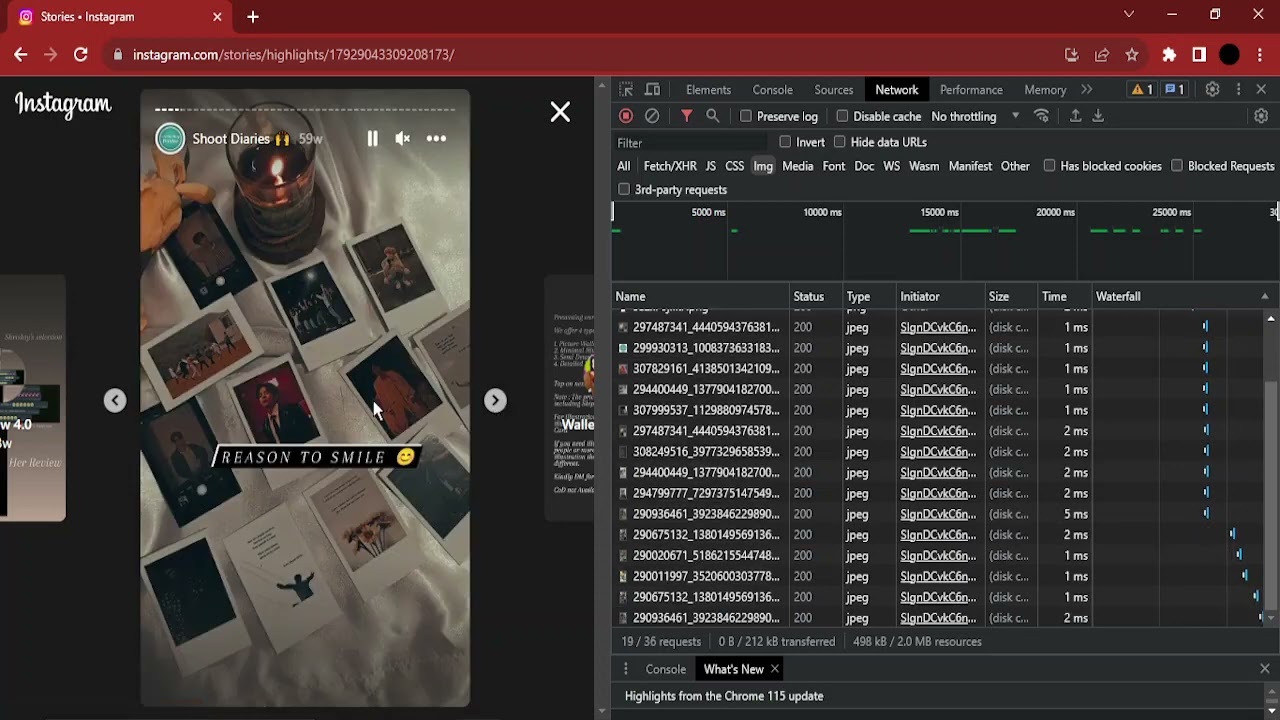Open DevTools settings gear
This screenshot has width=1280, height=720.
[1212, 90]
